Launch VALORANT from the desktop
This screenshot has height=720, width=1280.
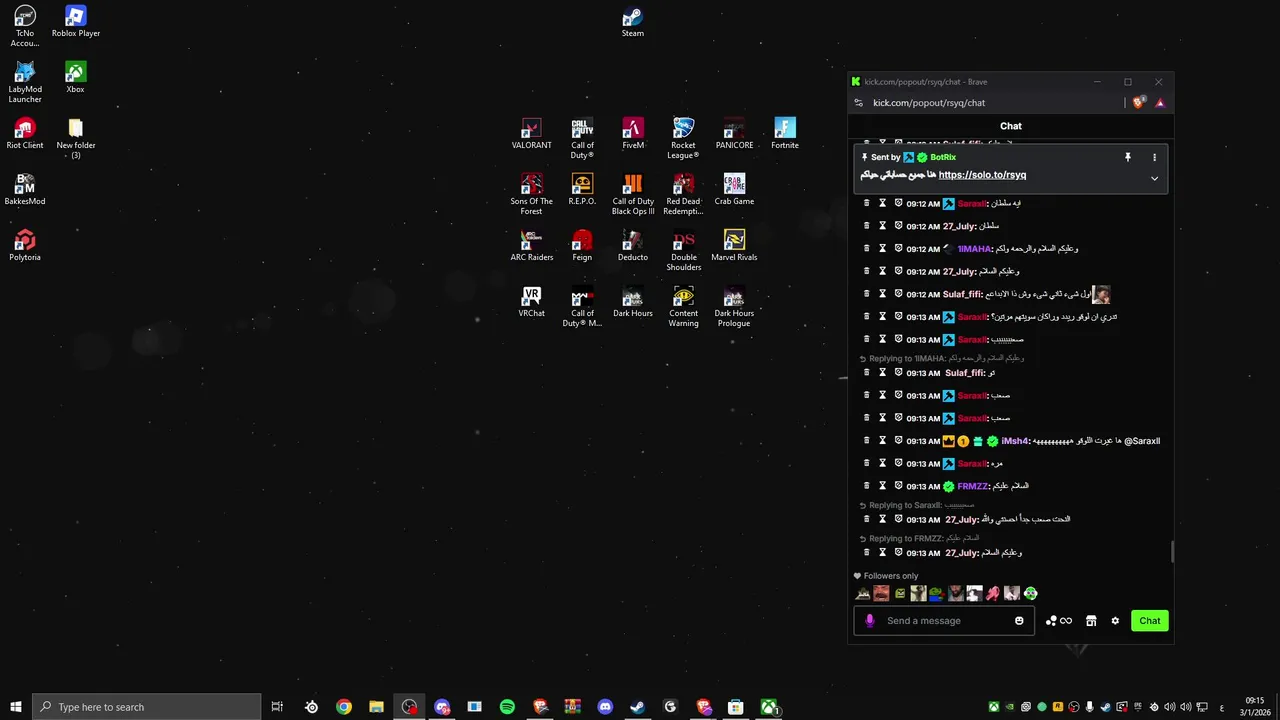coord(531,134)
